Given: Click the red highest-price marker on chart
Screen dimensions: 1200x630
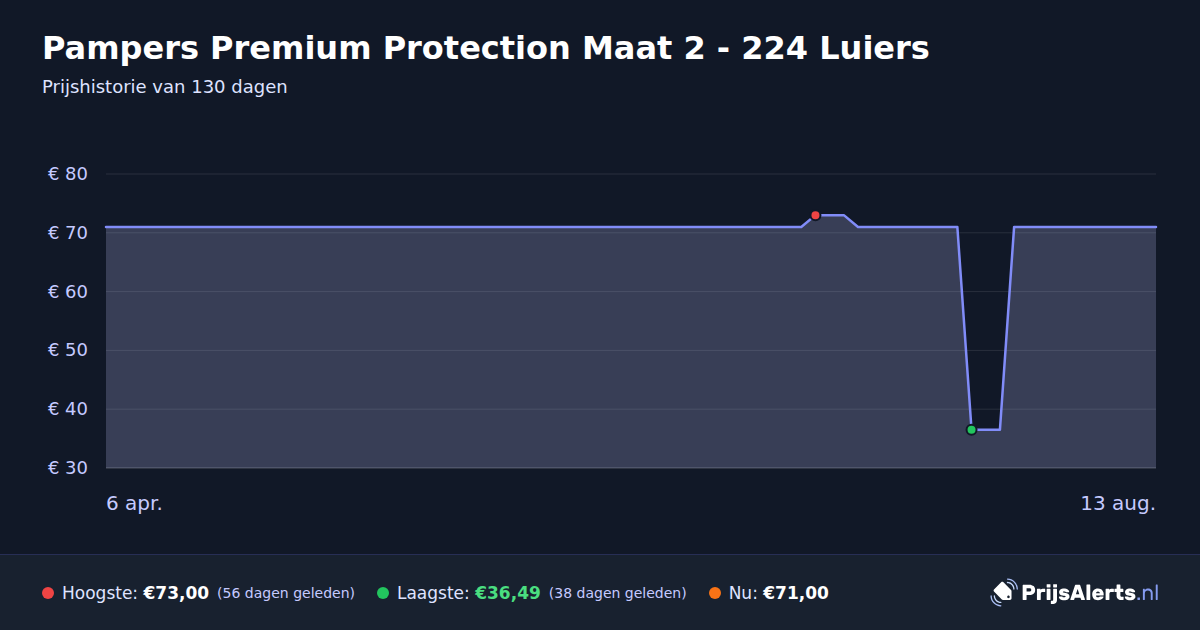Looking at the screenshot, I should point(815,215).
